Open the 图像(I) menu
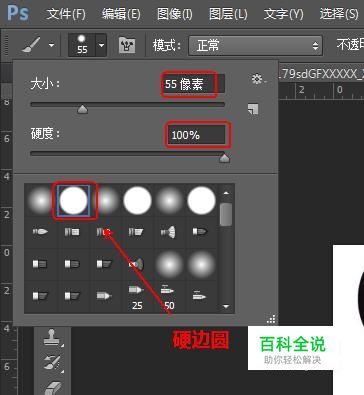Viewport: 364px width, 395px height. pos(174,14)
